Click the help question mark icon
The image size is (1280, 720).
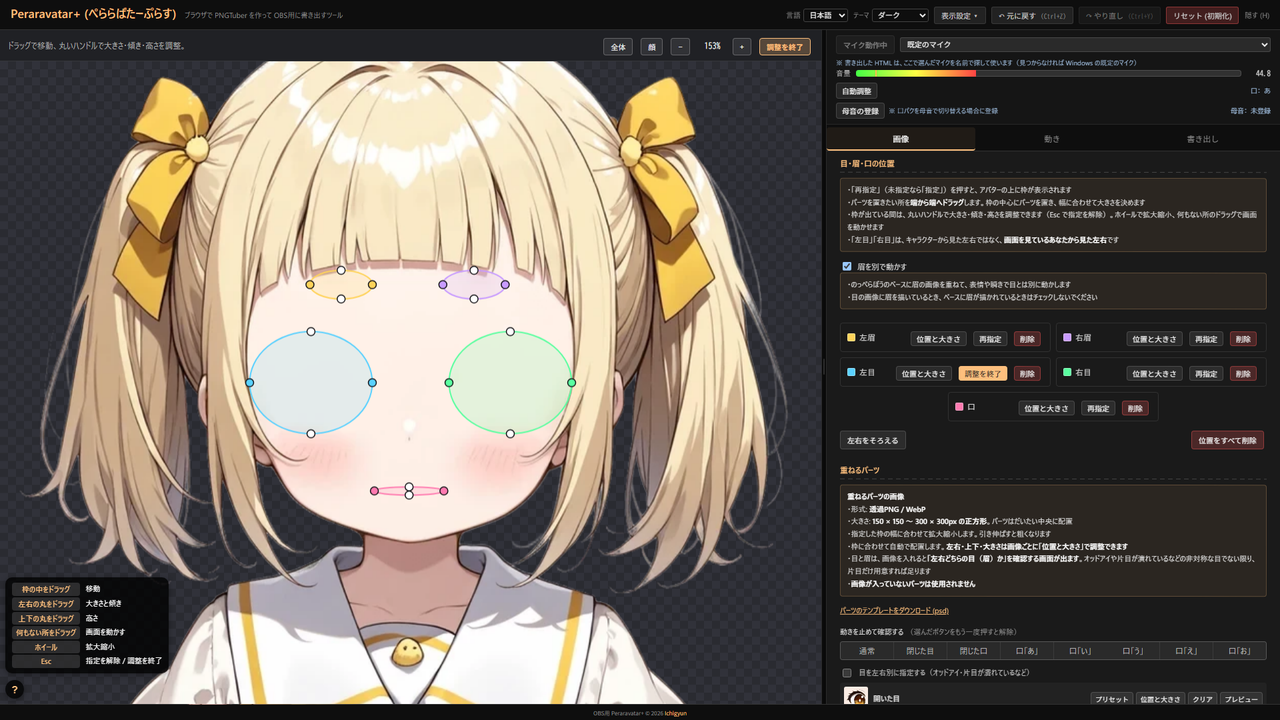point(15,689)
